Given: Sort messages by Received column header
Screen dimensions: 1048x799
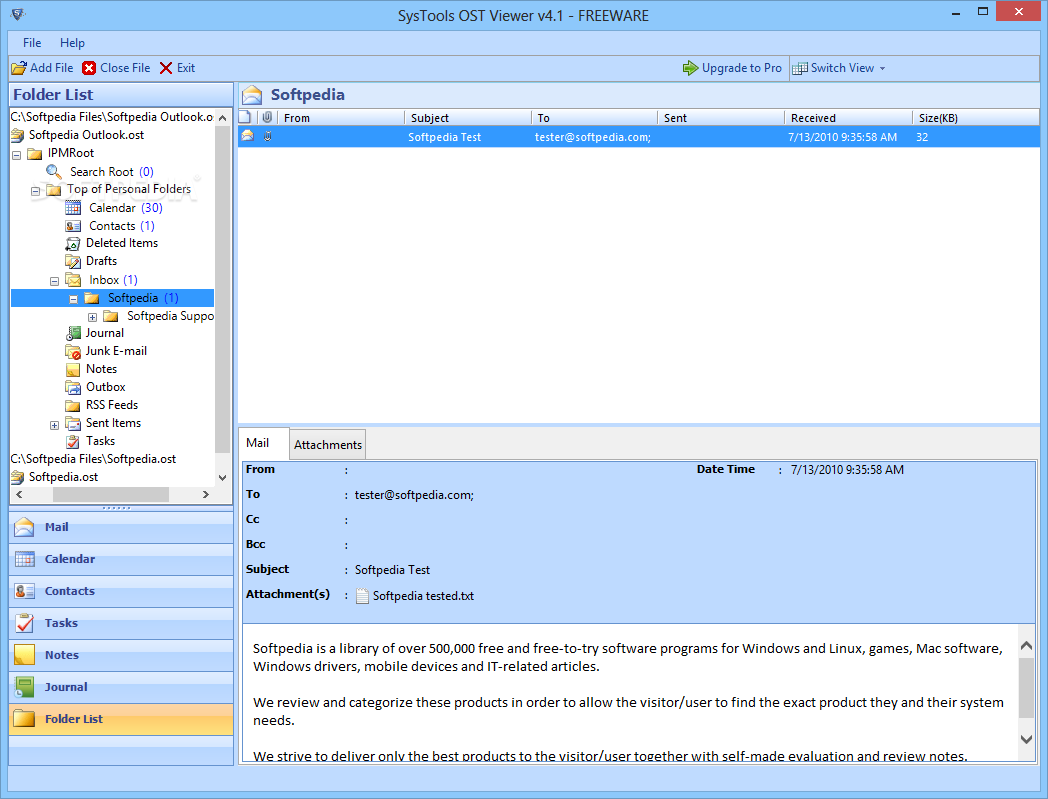Looking at the screenshot, I should click(848, 118).
